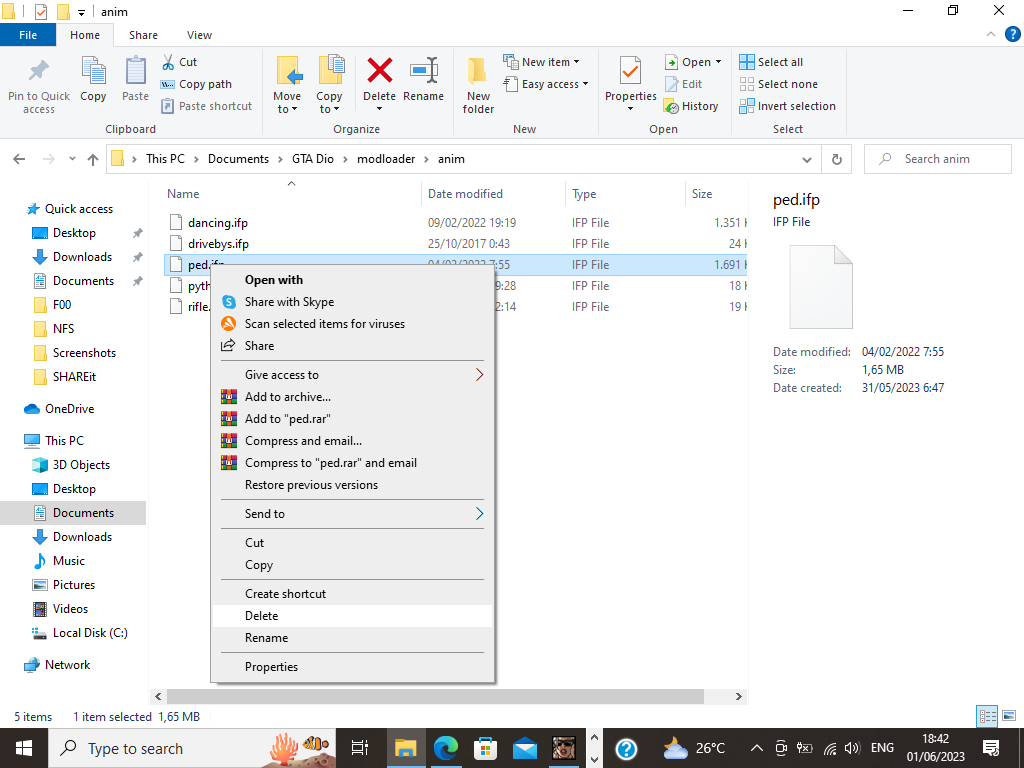Click the Search anim field
The width and height of the screenshot is (1024, 768).
point(938,159)
